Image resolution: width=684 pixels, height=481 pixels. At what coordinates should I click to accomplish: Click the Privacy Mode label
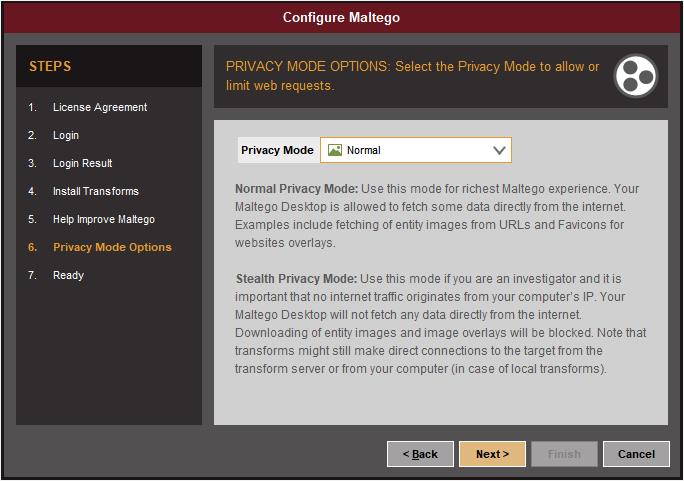(x=277, y=150)
